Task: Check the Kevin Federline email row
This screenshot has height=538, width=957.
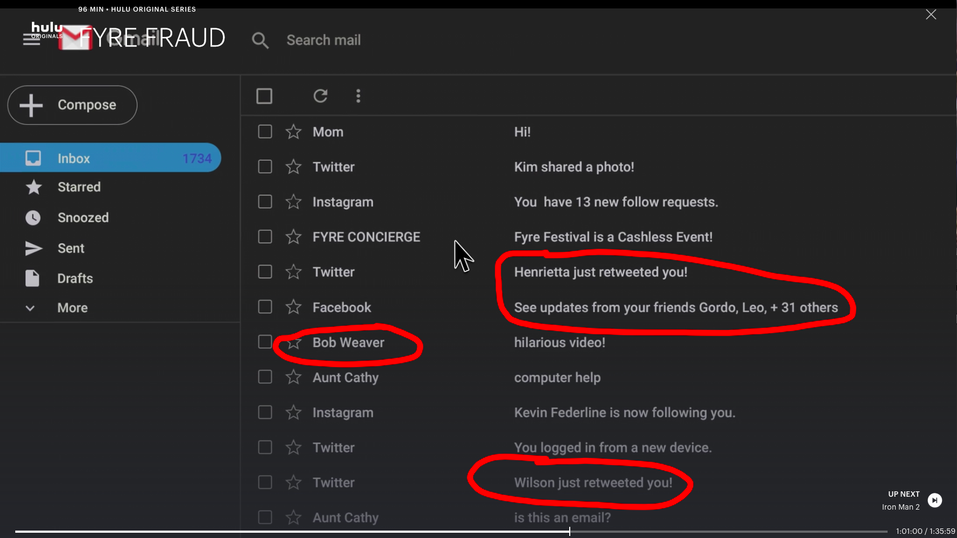Action: coord(265,412)
